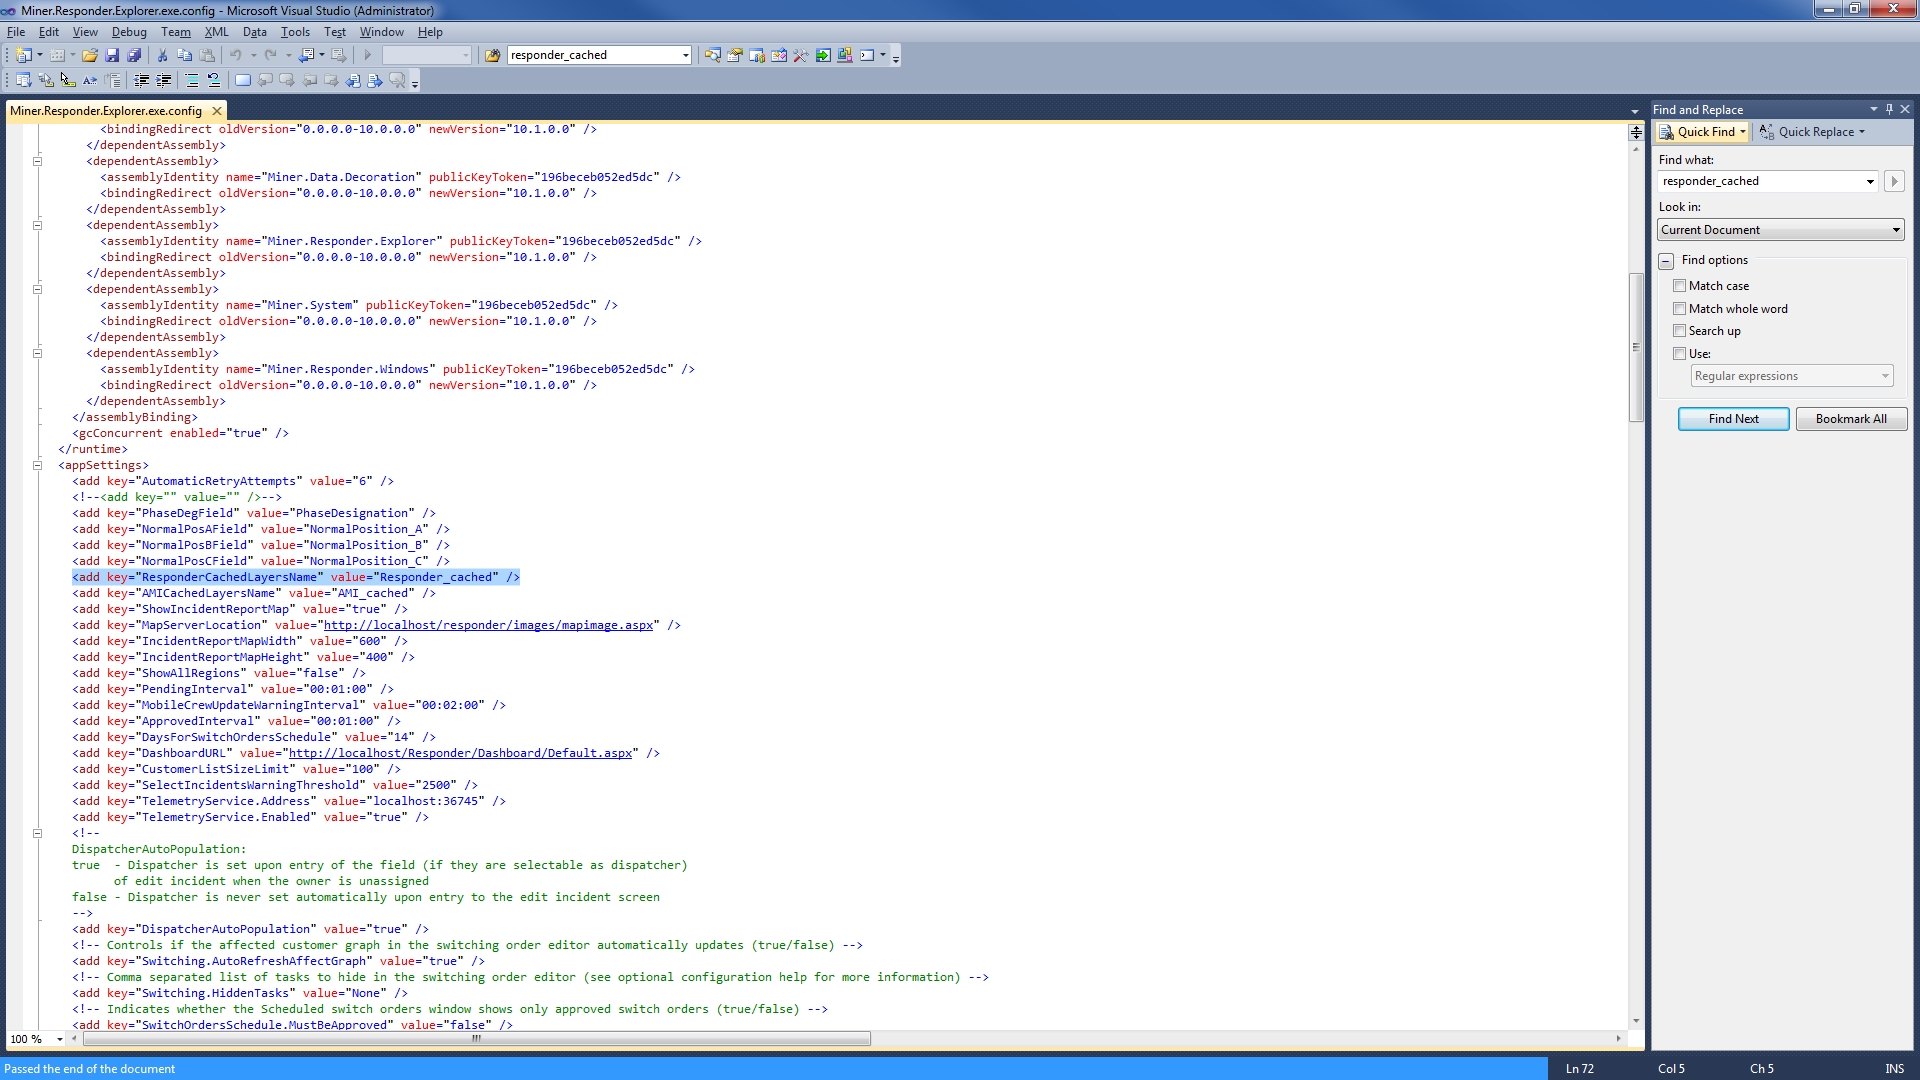Open the Solution Explorer via its toolbar icon

[x=712, y=55]
